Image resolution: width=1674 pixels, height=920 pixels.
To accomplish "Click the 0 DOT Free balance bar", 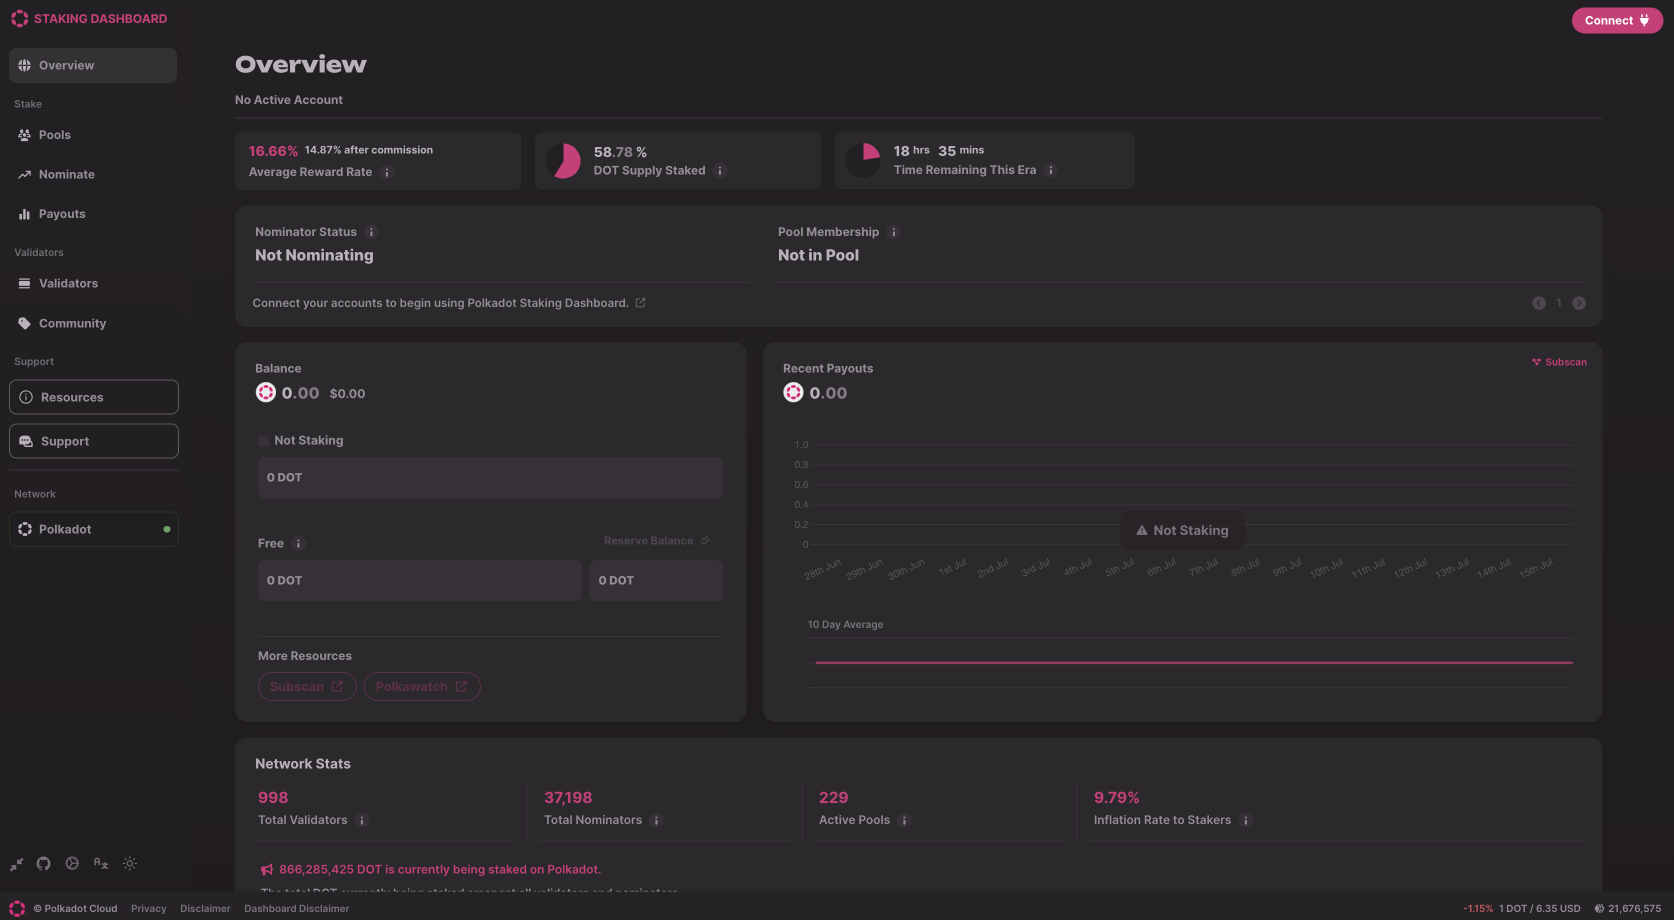I will coord(420,581).
